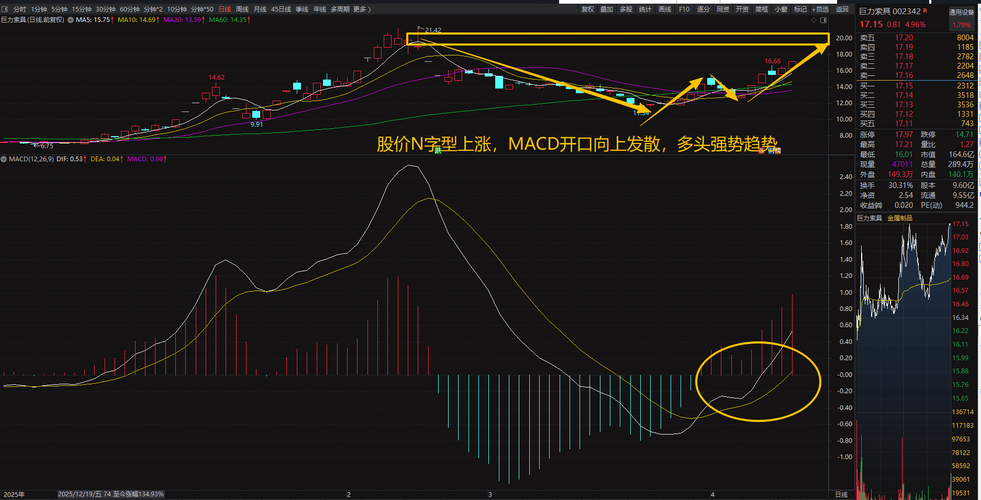Click the 巨力索具 label above intraday chart
The image size is (981, 500).
tap(870, 218)
